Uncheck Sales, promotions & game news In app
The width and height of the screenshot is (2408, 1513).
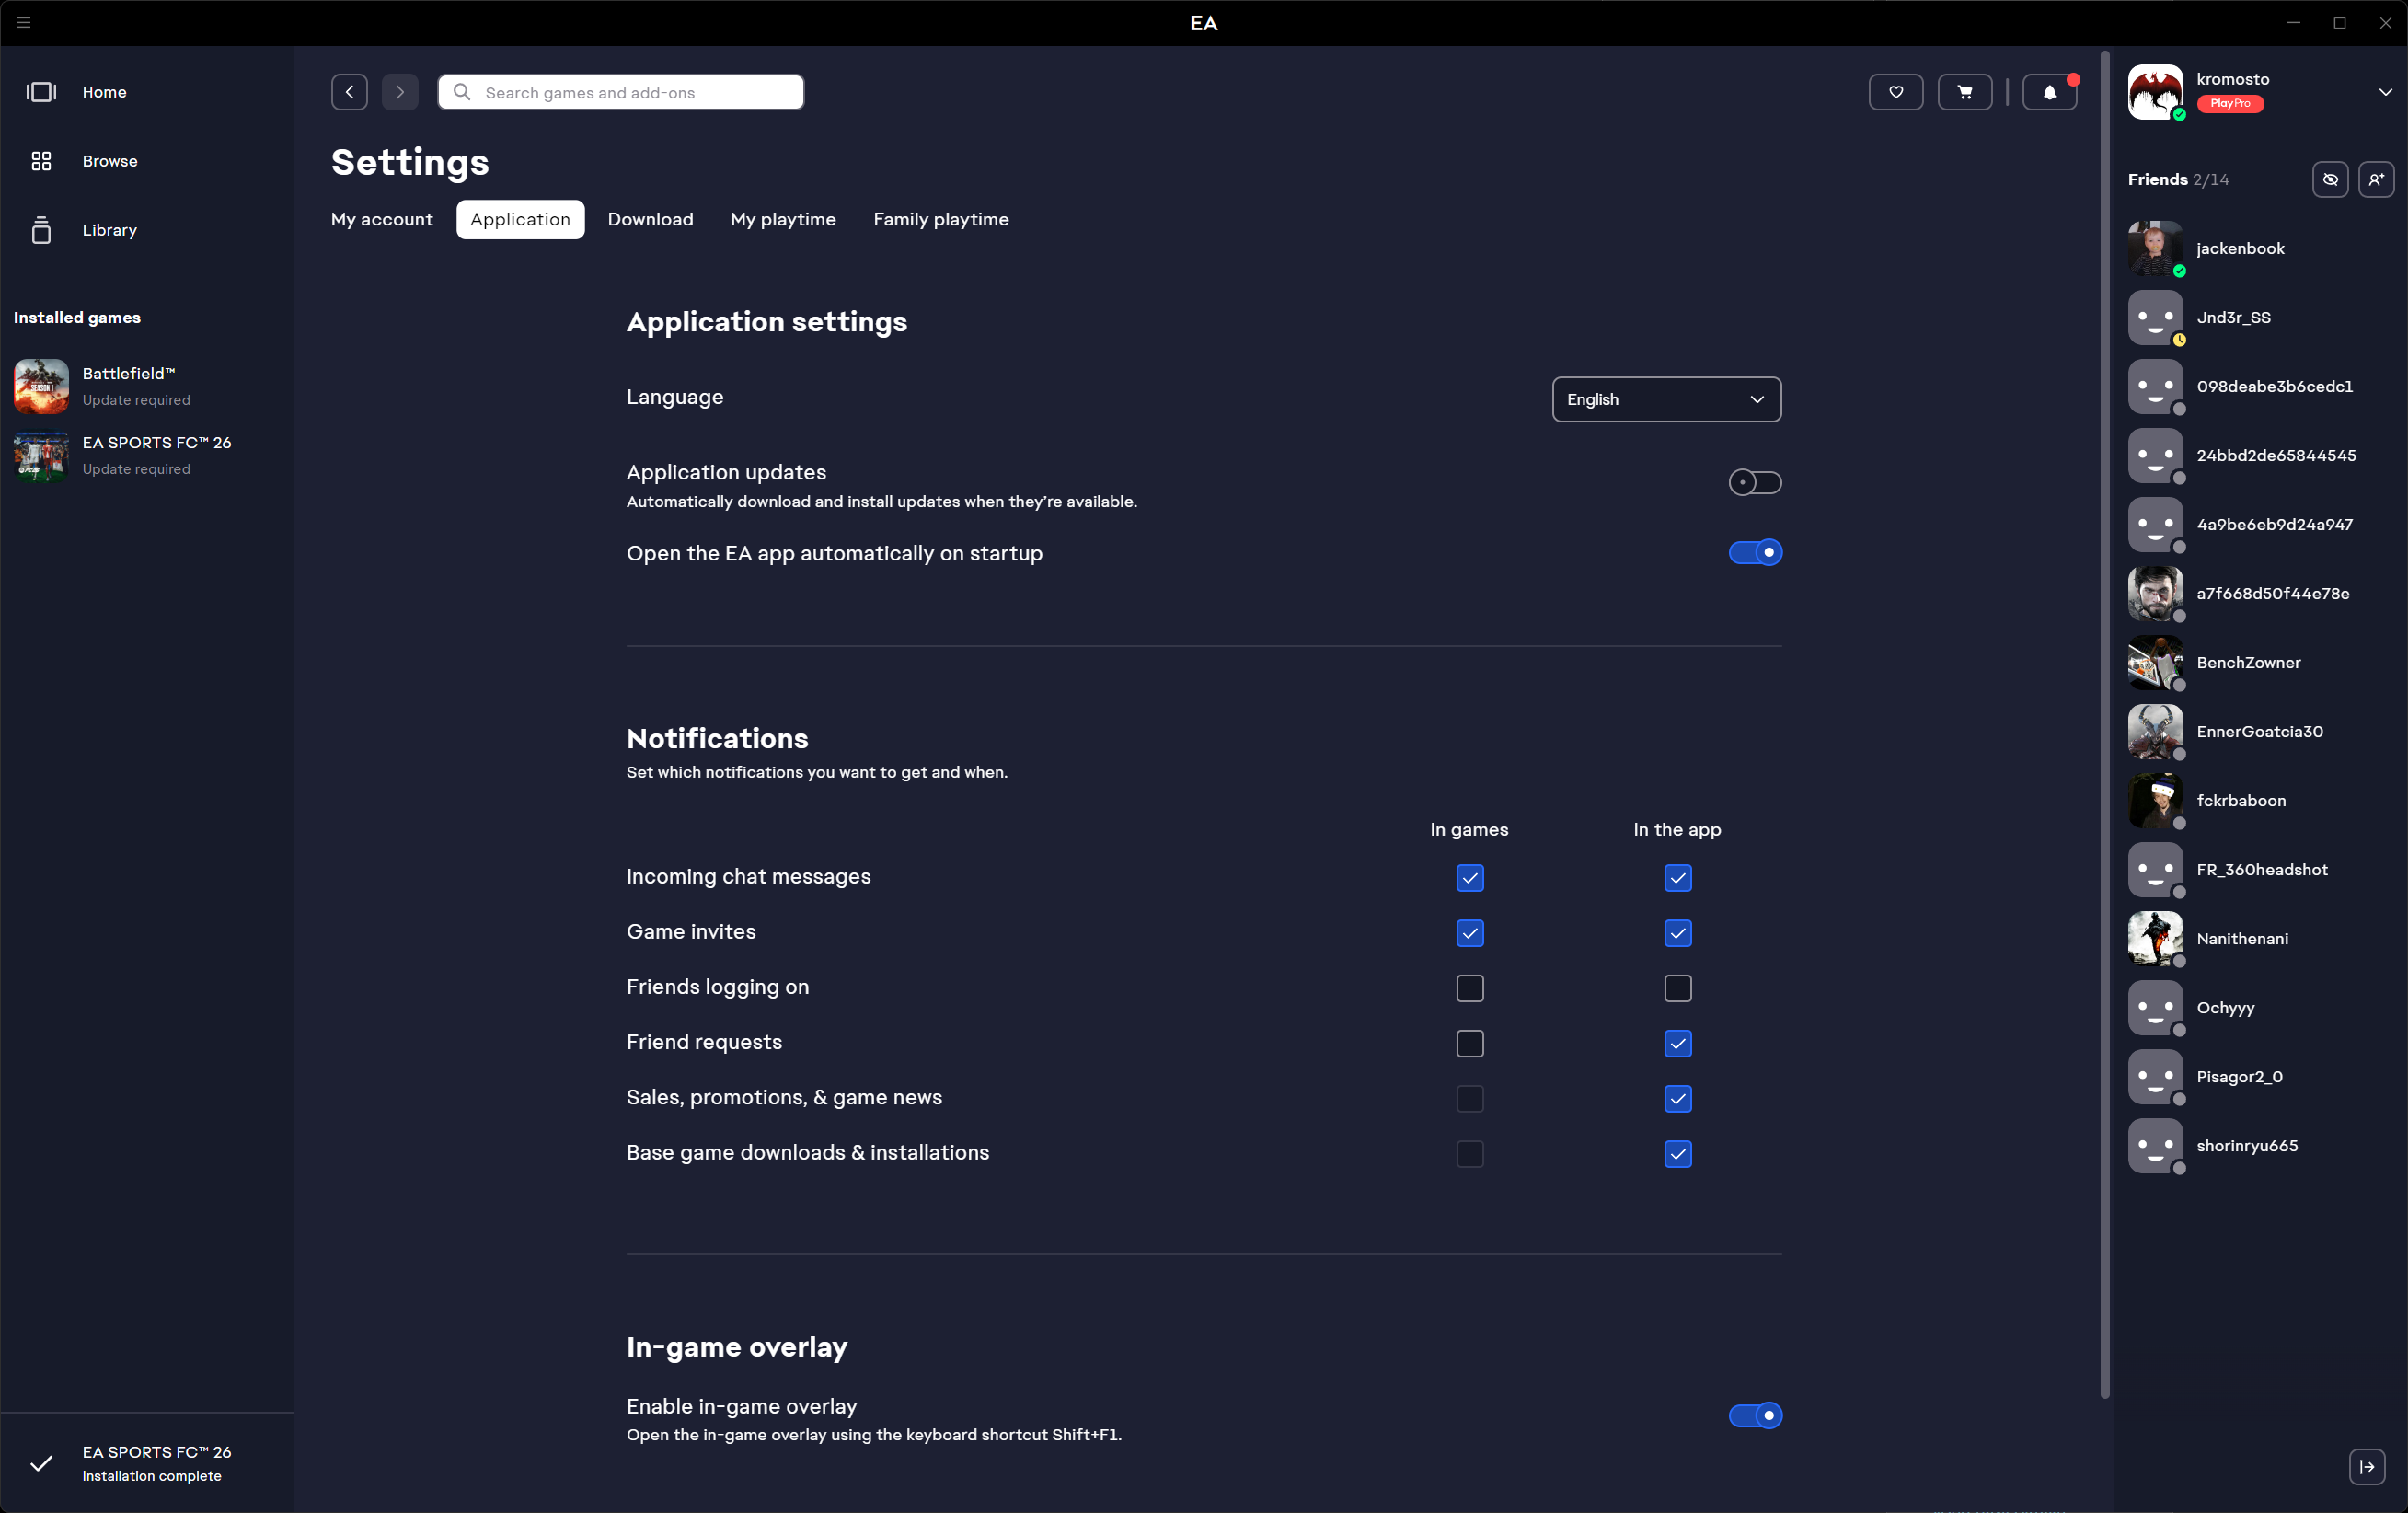tap(1677, 1098)
